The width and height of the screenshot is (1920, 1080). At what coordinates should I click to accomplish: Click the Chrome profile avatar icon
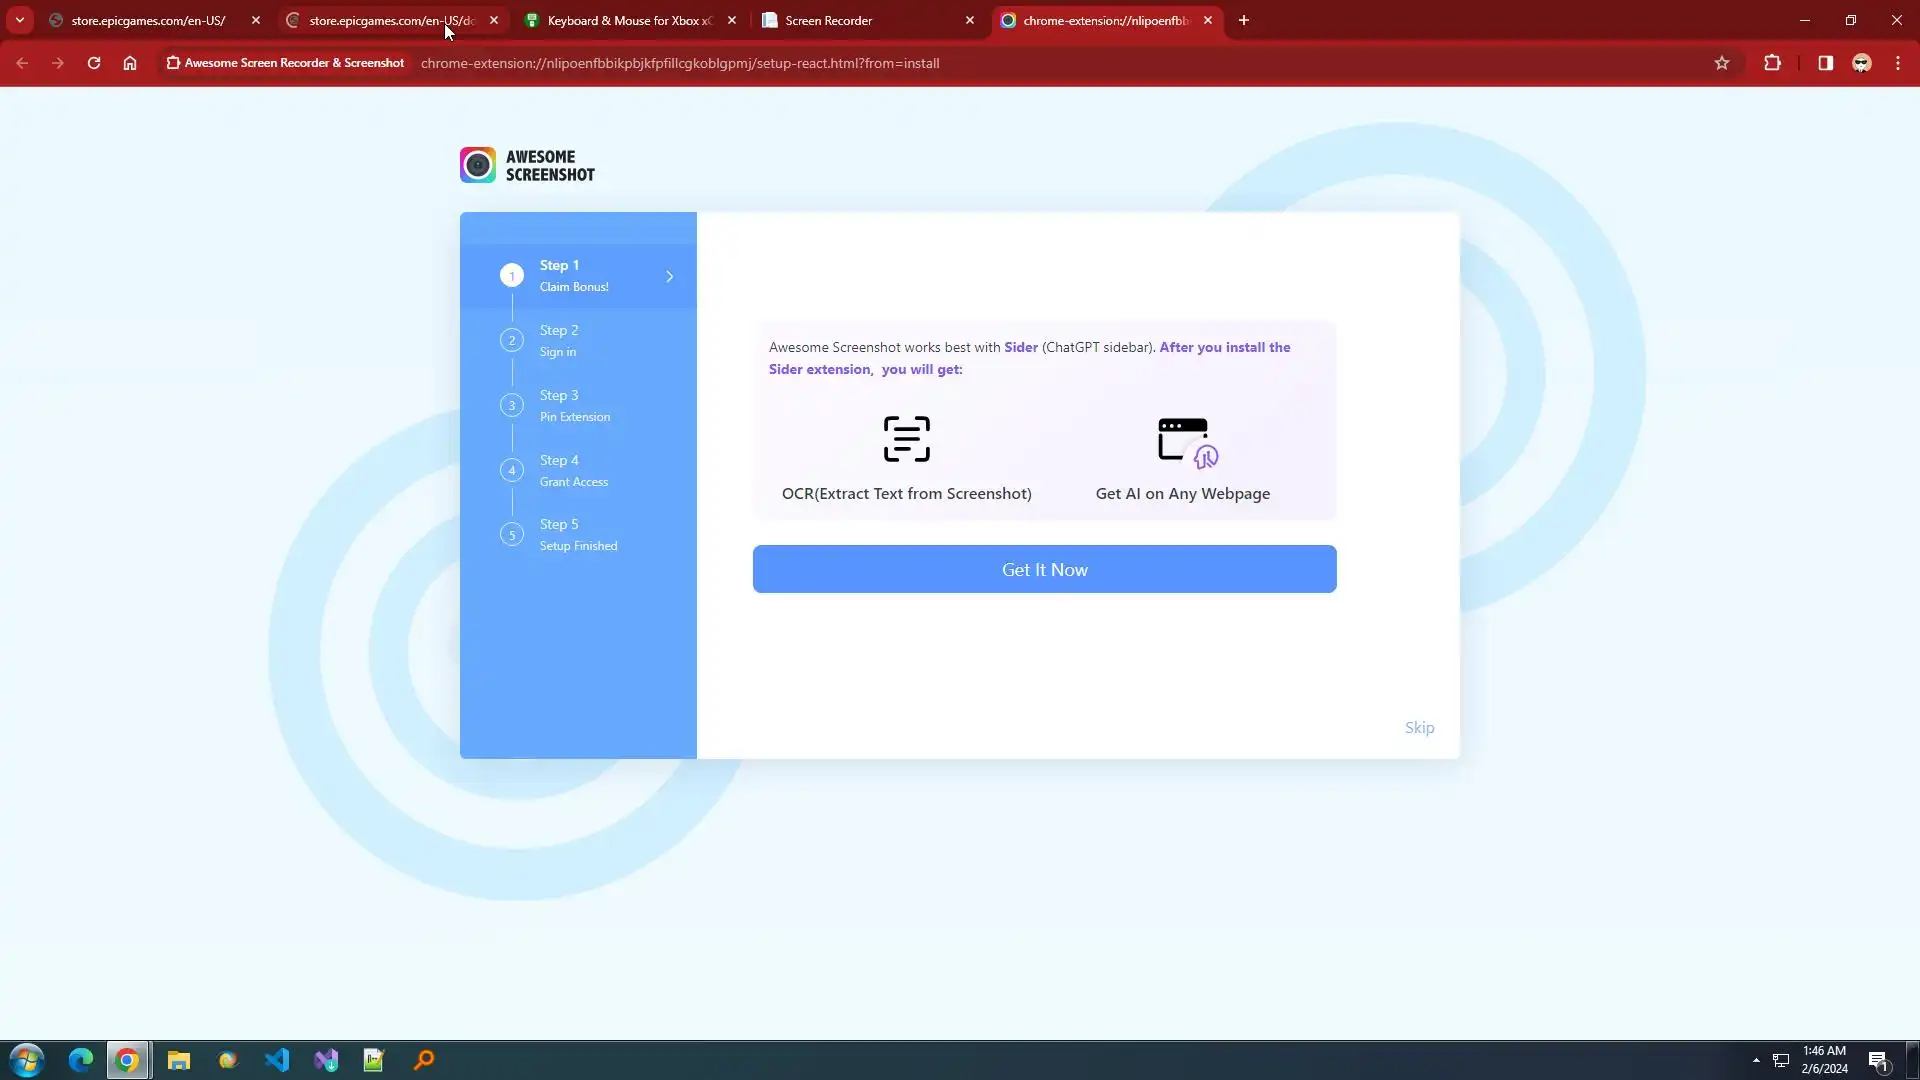(1861, 63)
